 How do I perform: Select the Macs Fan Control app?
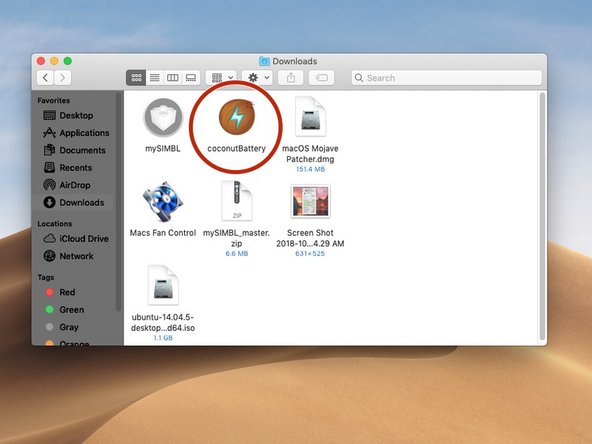coord(163,201)
